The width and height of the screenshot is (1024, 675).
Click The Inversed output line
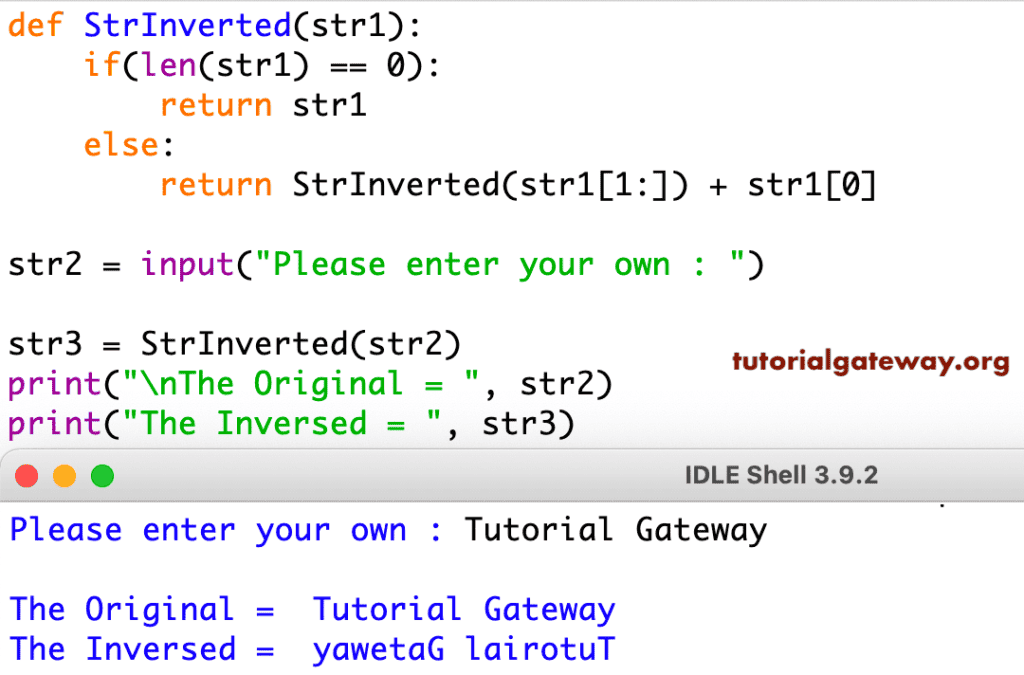[x=310, y=649]
